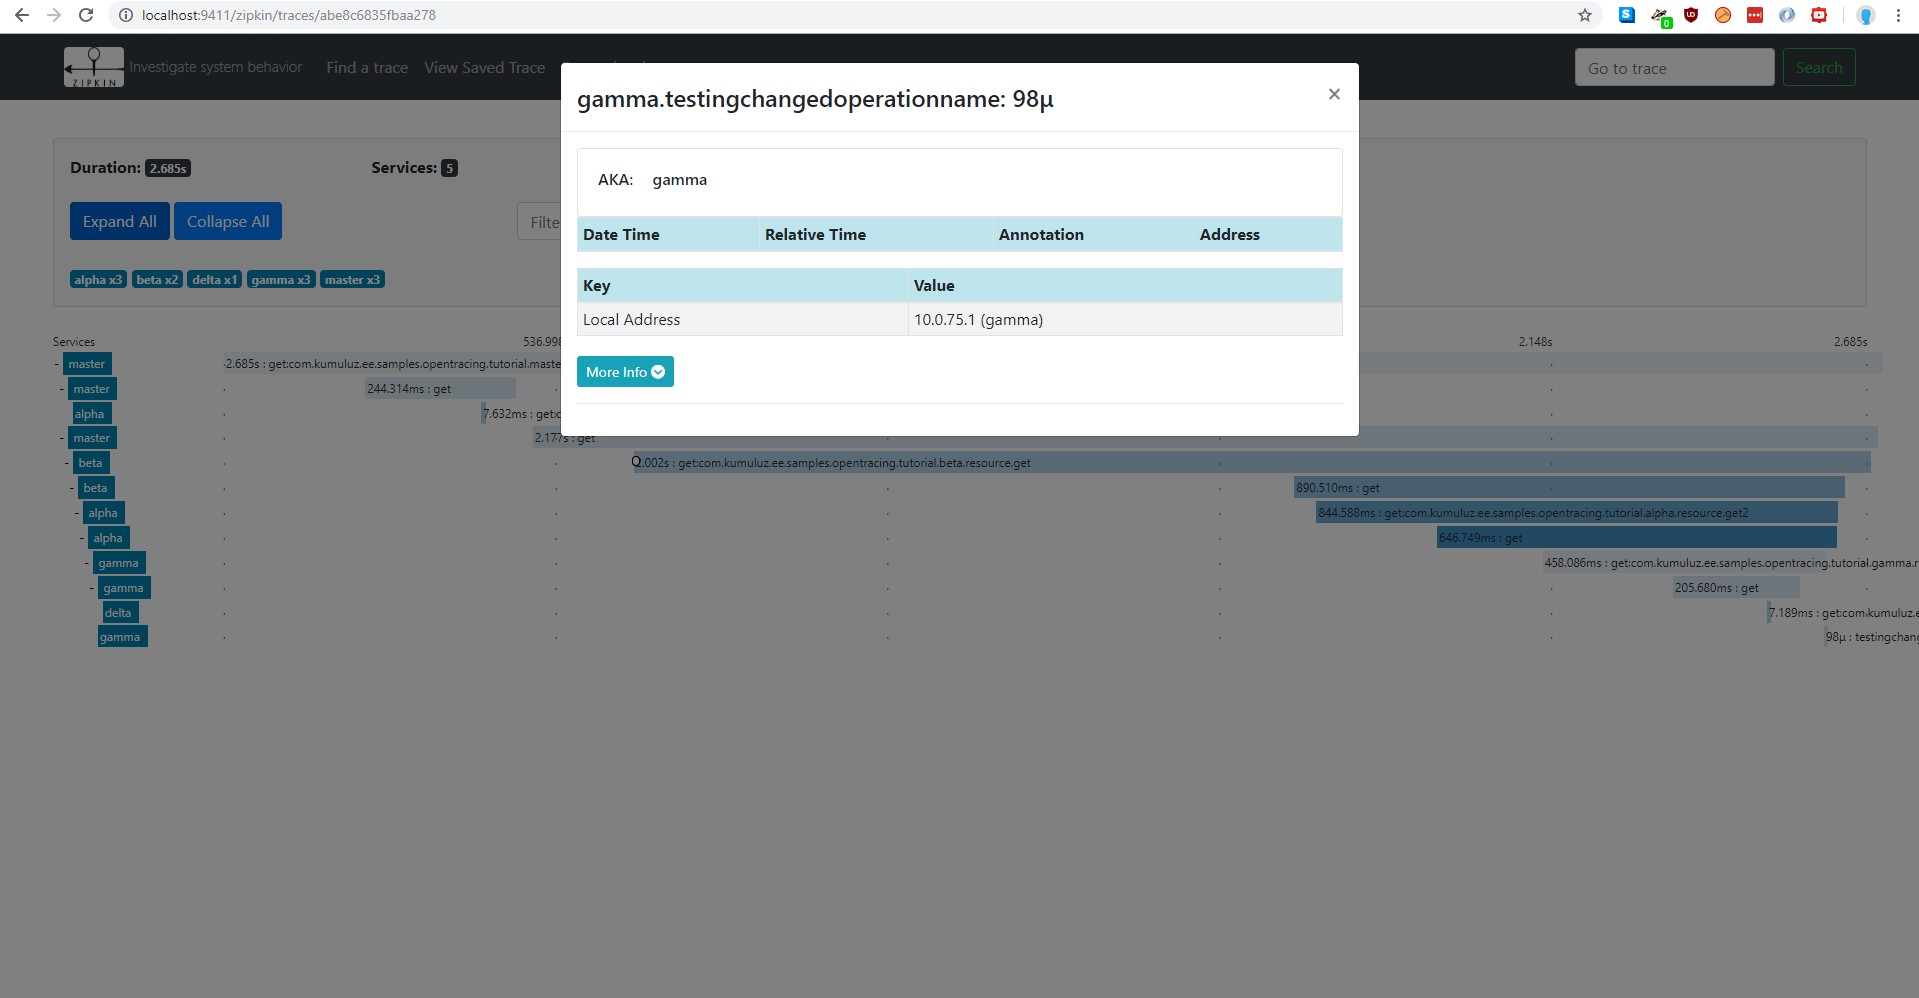Close the gamma span detail dialog
The image size is (1919, 998).
click(1334, 94)
